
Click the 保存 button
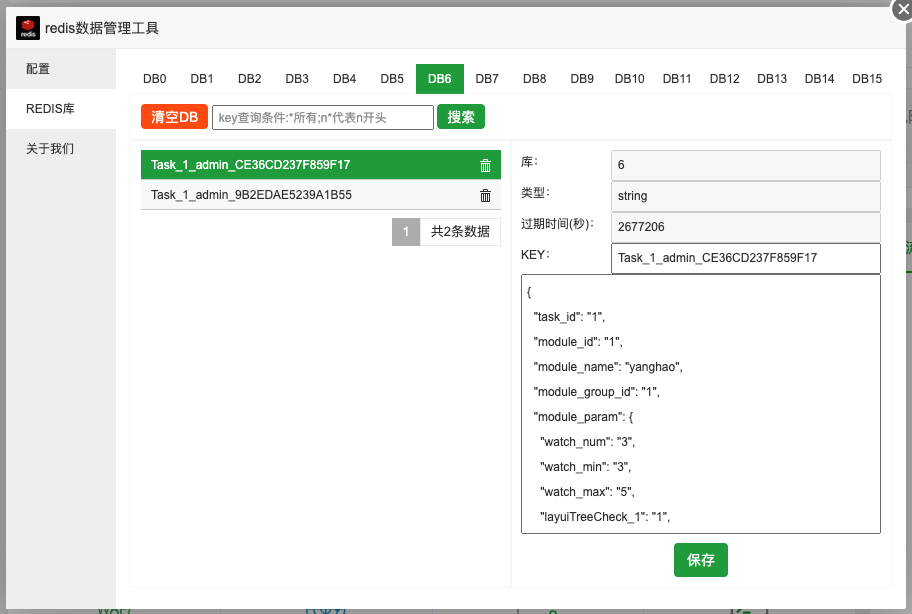[x=700, y=560]
